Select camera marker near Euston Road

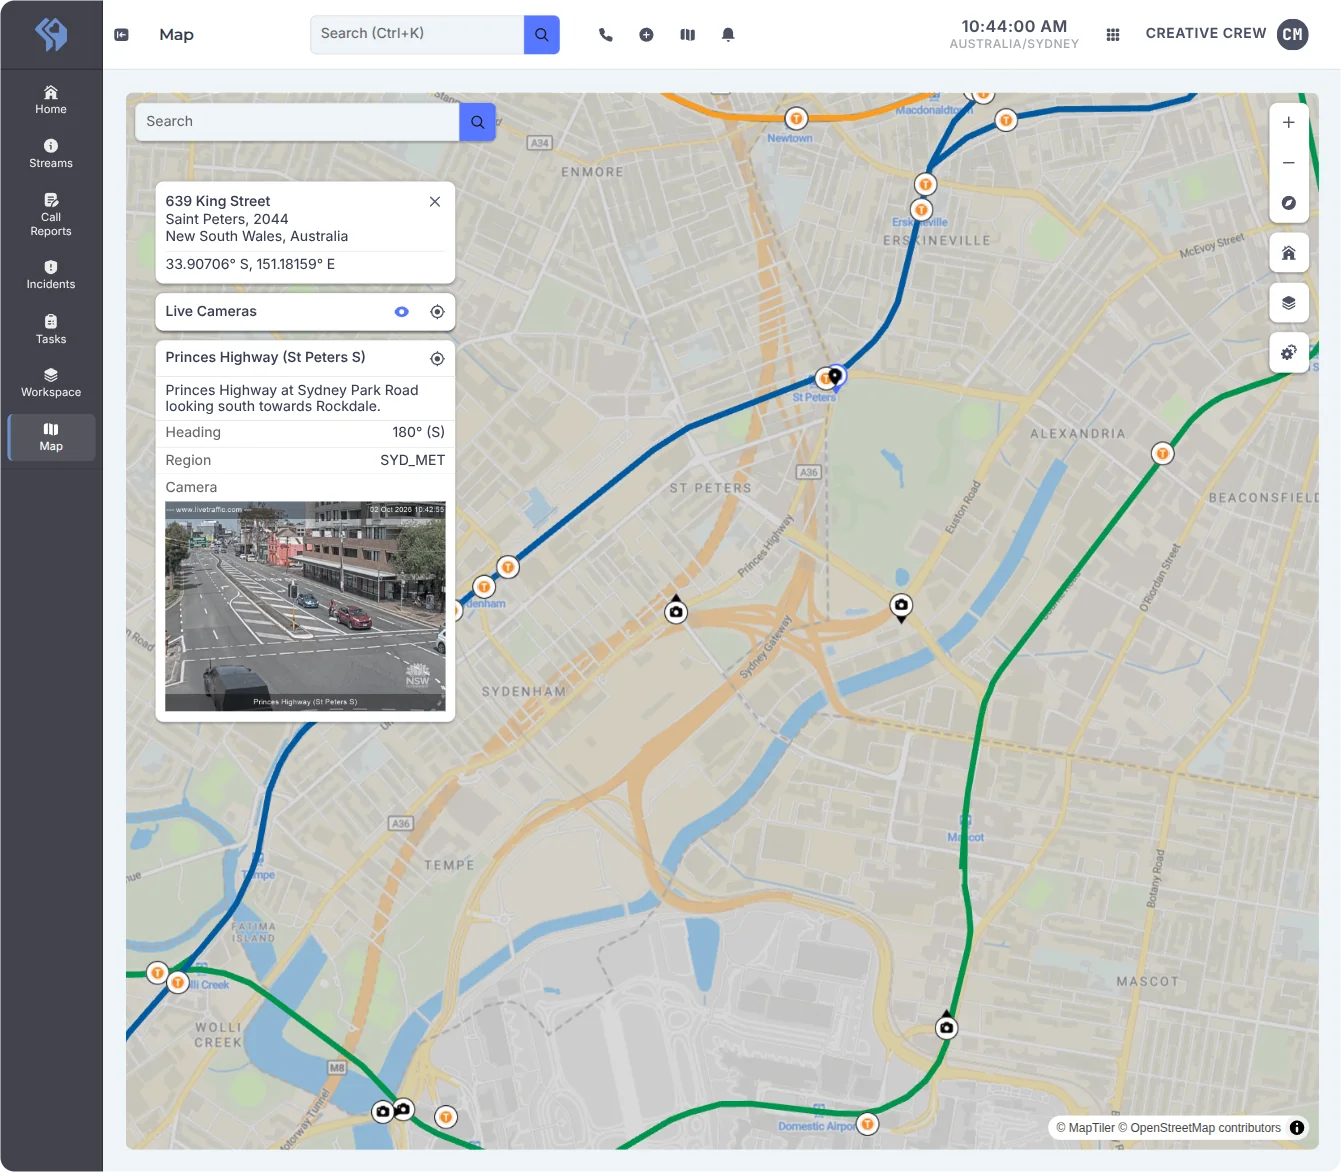click(901, 606)
